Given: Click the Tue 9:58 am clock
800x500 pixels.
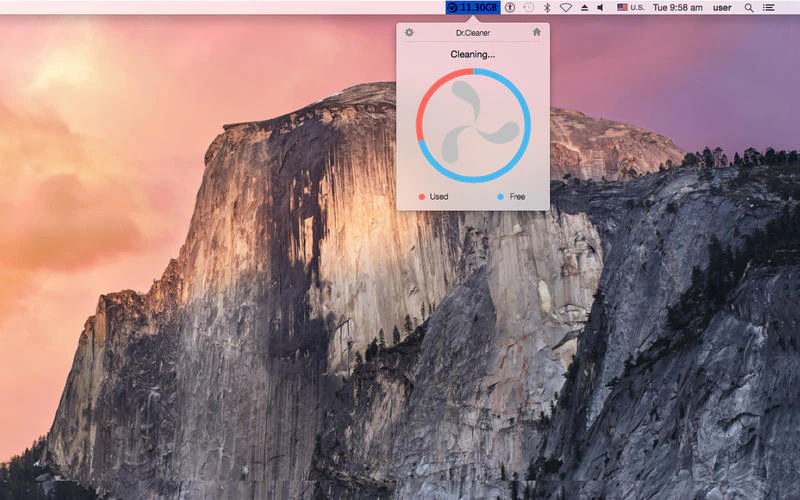Looking at the screenshot, I should [678, 7].
